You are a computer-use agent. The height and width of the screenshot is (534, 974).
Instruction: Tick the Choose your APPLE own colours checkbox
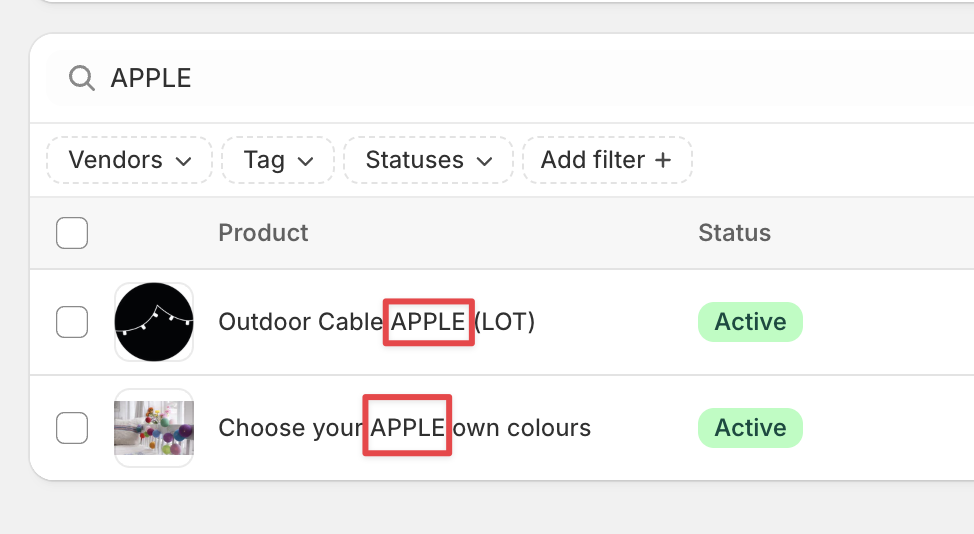[x=72, y=428]
